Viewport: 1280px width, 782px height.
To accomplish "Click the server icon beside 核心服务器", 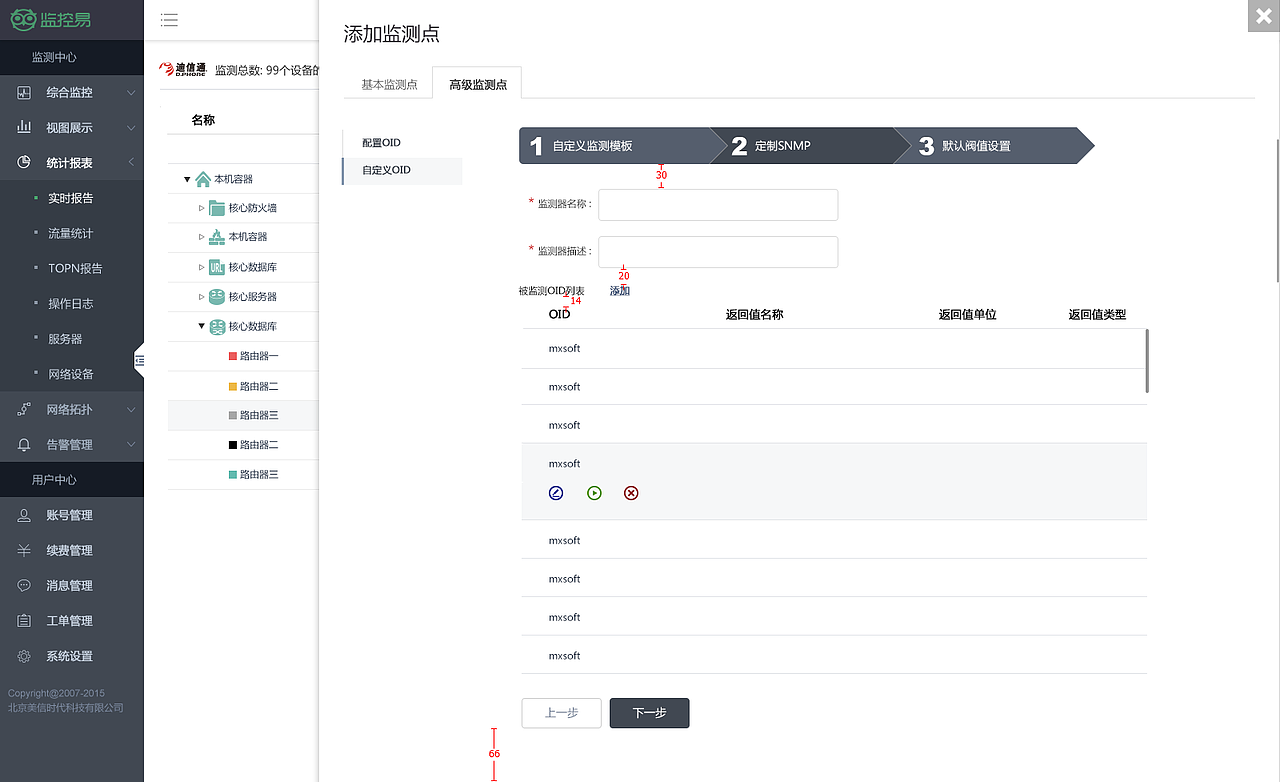I will click(217, 297).
